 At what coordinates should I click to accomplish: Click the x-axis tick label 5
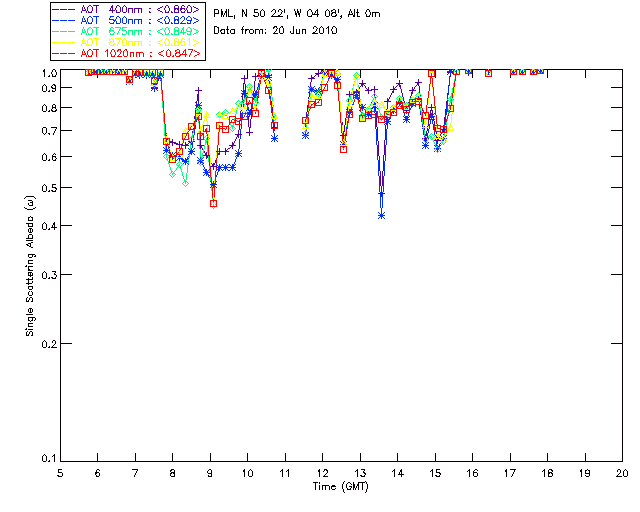pyautogui.click(x=61, y=472)
